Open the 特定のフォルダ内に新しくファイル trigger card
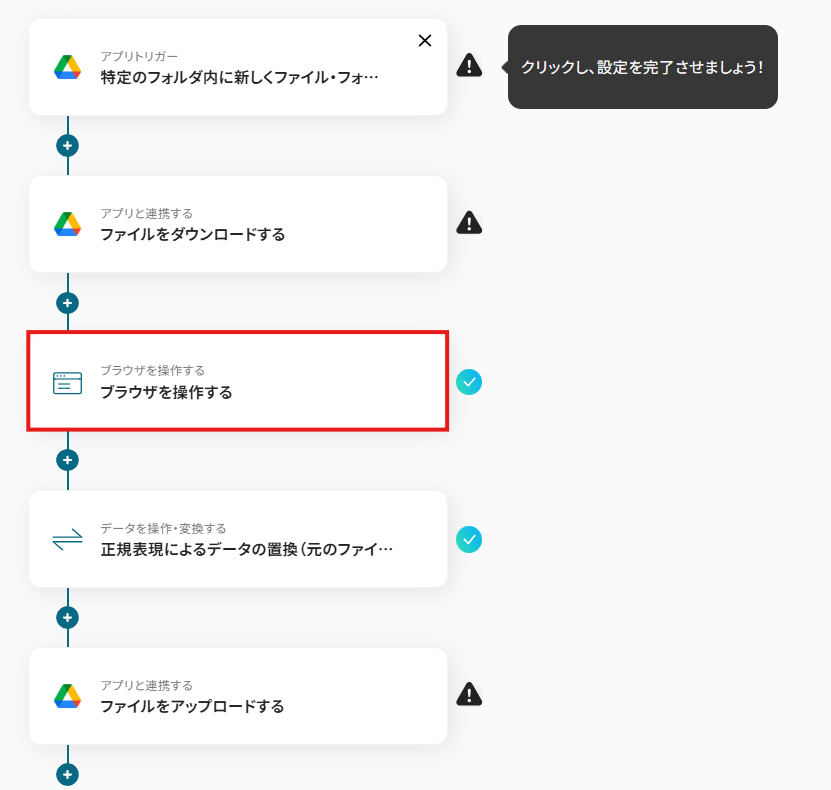The image size is (831, 790). [x=238, y=67]
